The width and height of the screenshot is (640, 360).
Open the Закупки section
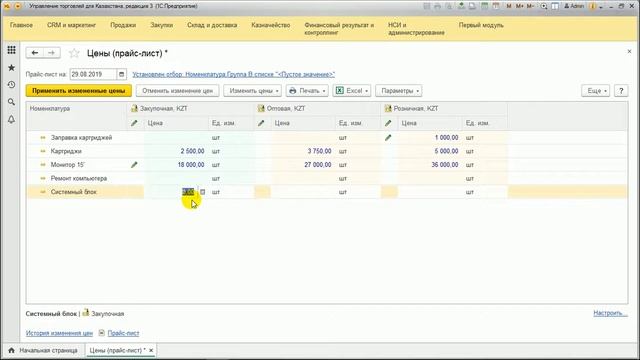coord(162,25)
